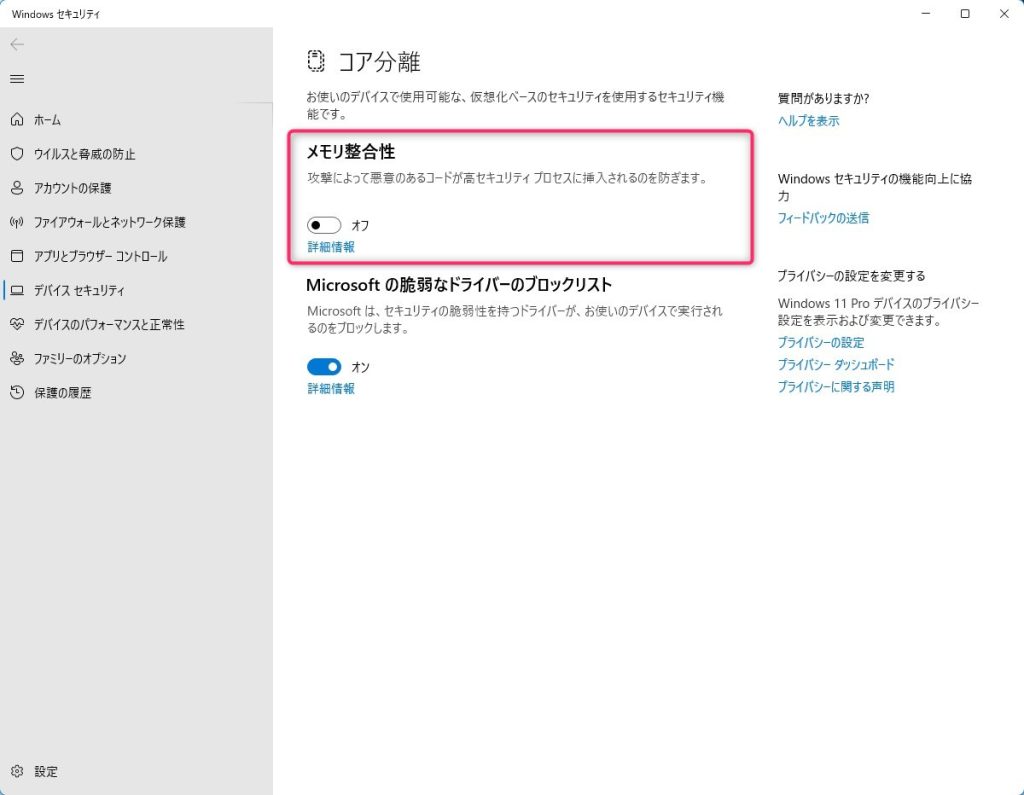The height and width of the screenshot is (795, 1024).
Task: Open 詳細情報 link under driver blocklist
Action: point(330,389)
